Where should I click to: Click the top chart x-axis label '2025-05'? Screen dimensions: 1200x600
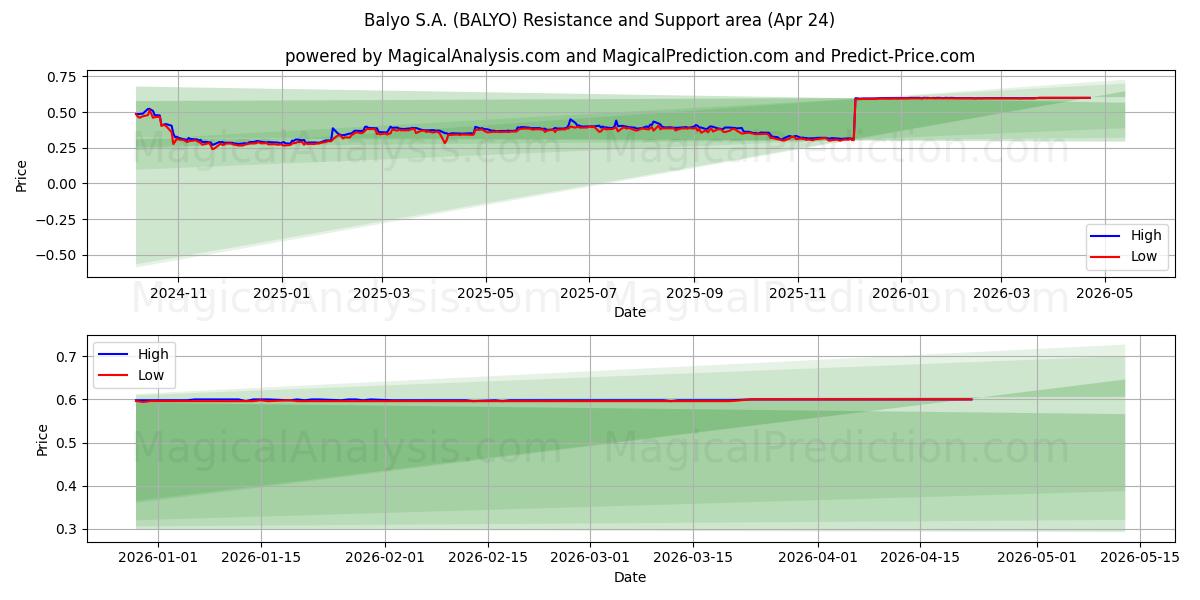tap(485, 293)
